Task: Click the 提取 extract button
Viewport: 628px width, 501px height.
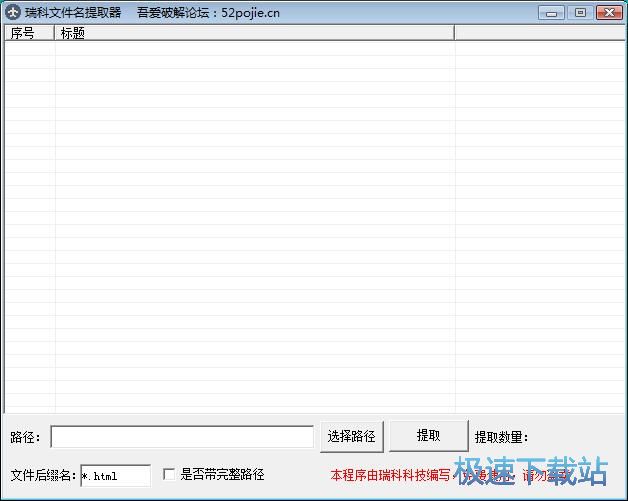Action: click(429, 436)
